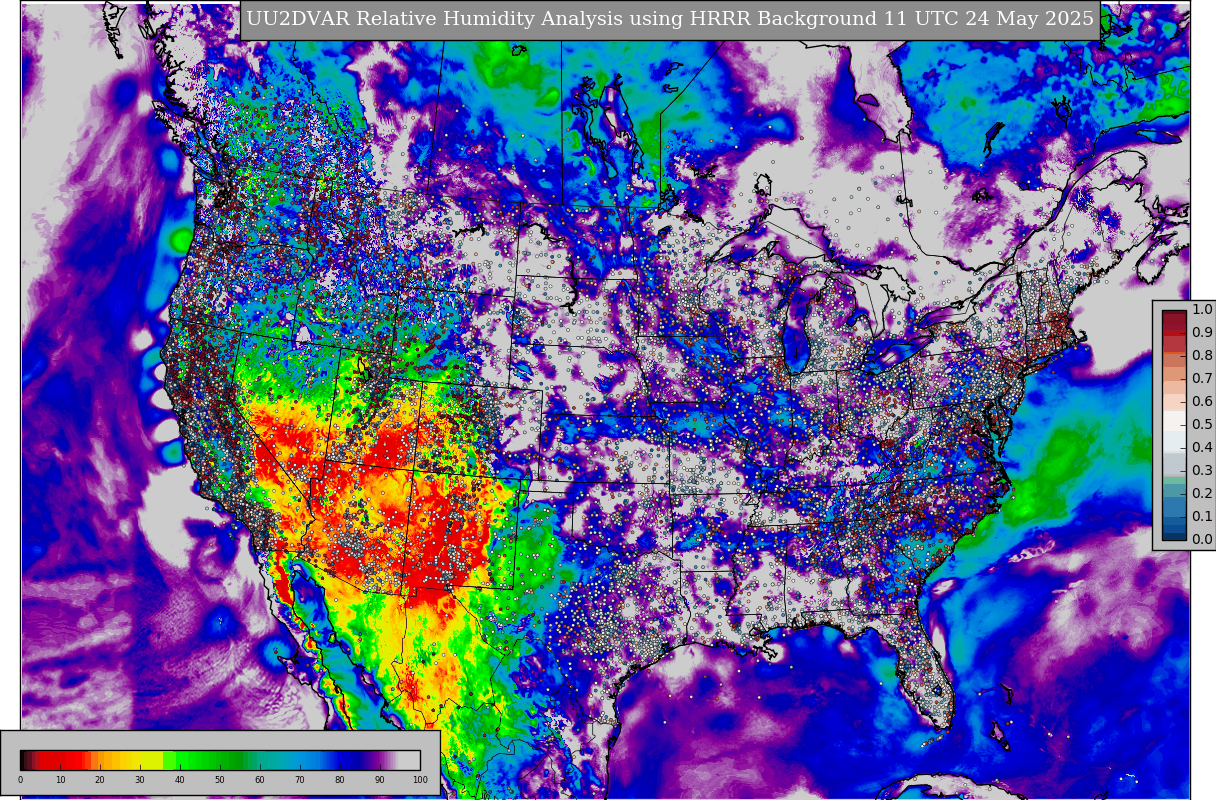Screen dimensions: 1216x800
Task: Click the 0.8 label on right colorbar
Action: pyautogui.click(x=1202, y=355)
